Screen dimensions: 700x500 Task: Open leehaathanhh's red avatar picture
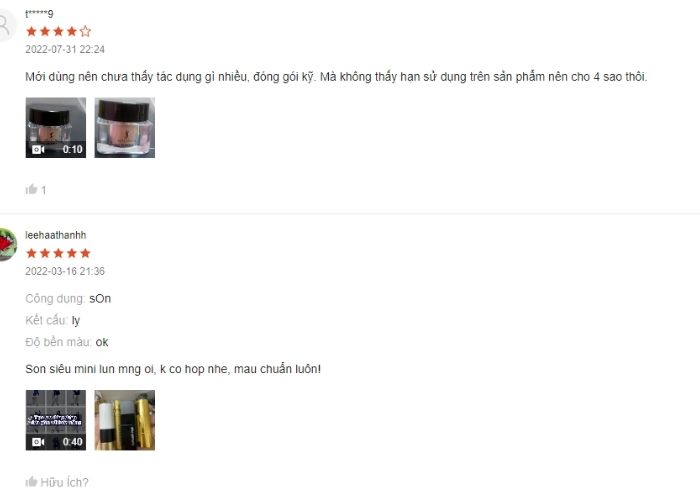tap(7, 244)
